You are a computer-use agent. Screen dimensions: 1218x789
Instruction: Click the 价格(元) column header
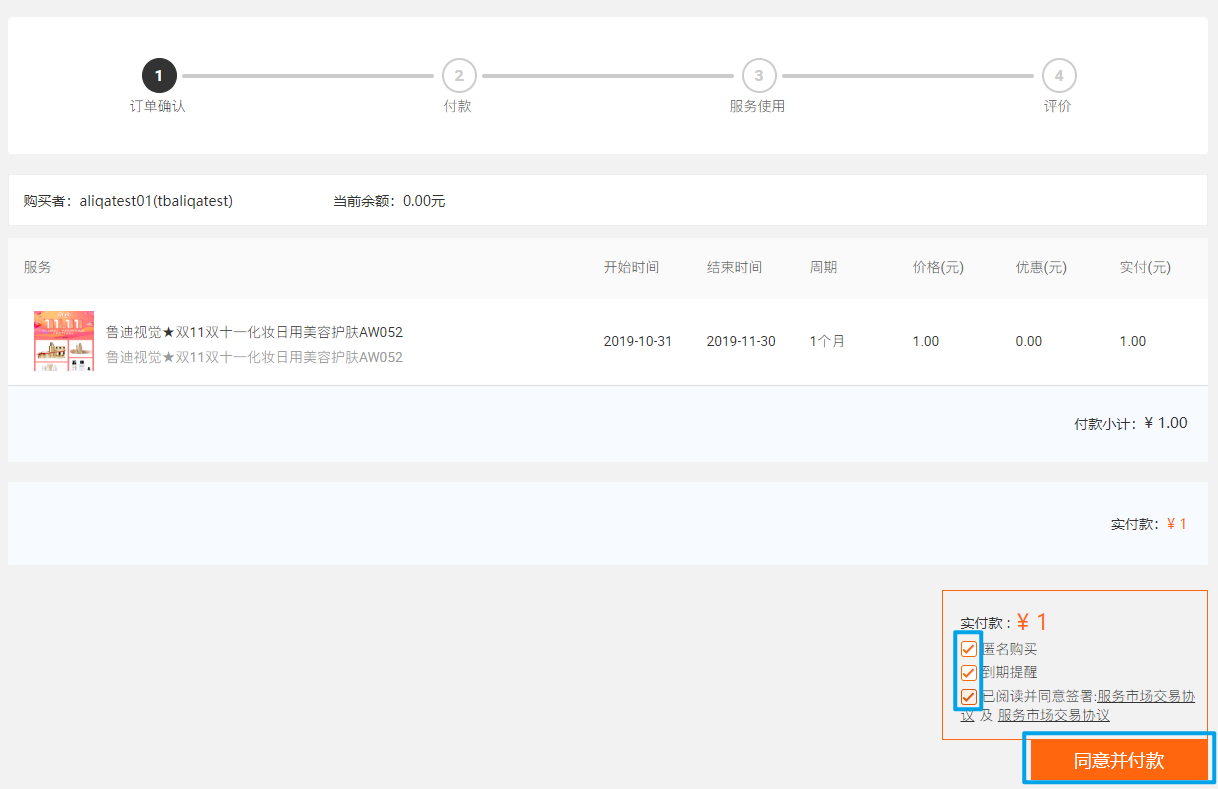[x=938, y=267]
